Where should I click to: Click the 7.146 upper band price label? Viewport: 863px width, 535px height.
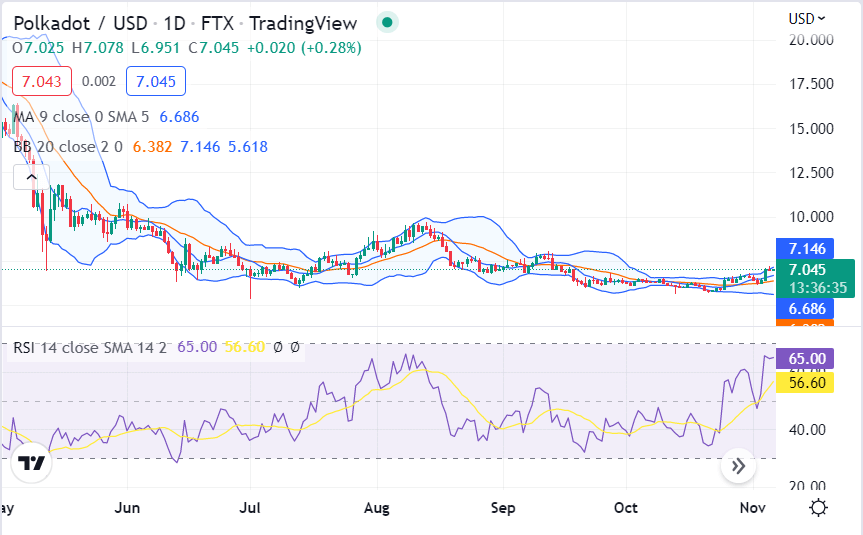[805, 249]
